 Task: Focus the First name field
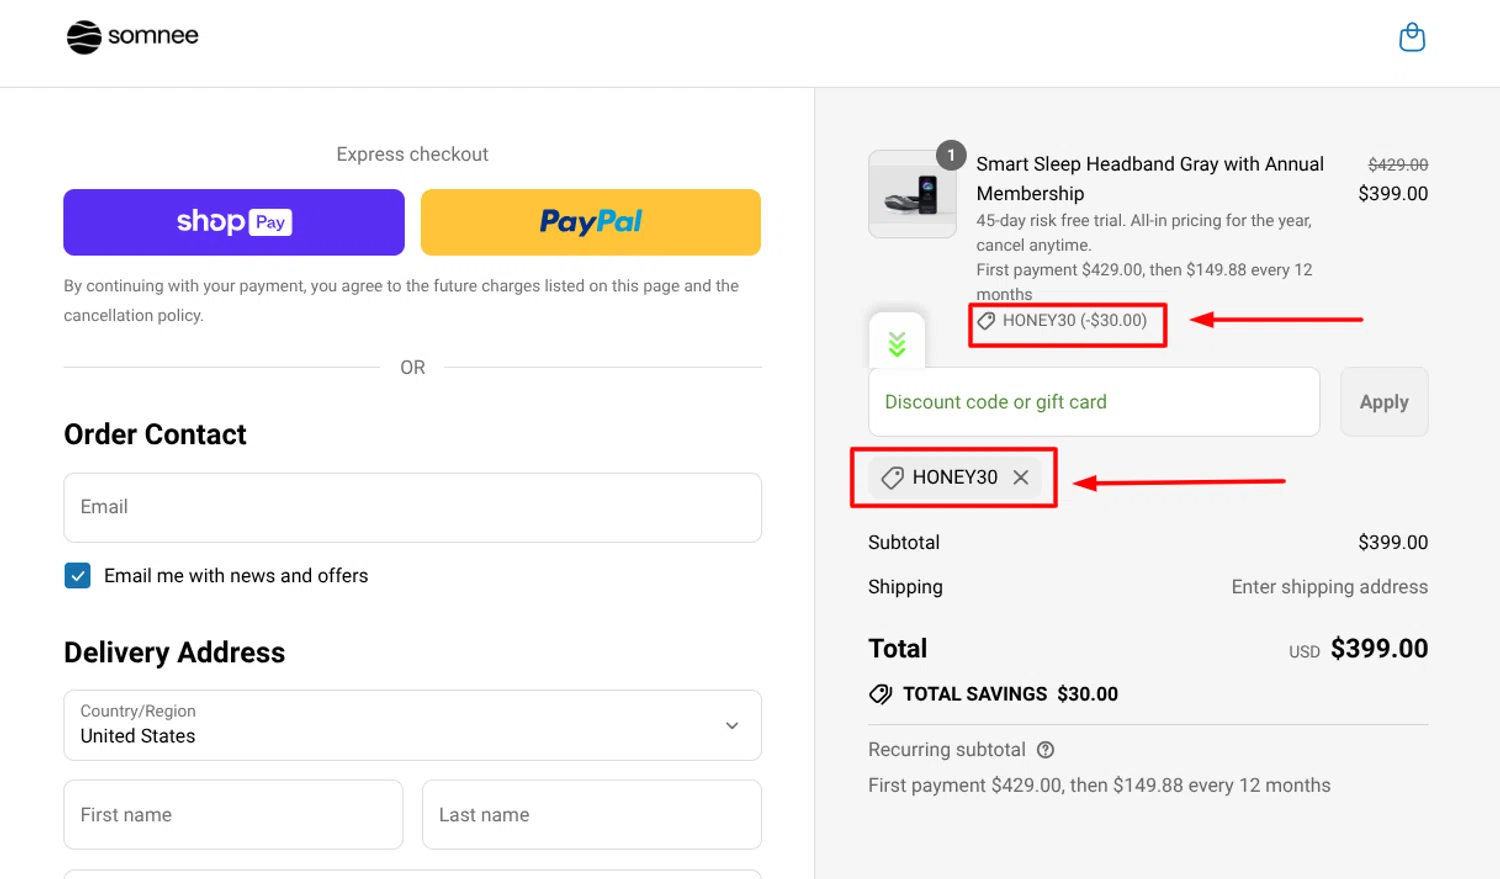coord(233,815)
